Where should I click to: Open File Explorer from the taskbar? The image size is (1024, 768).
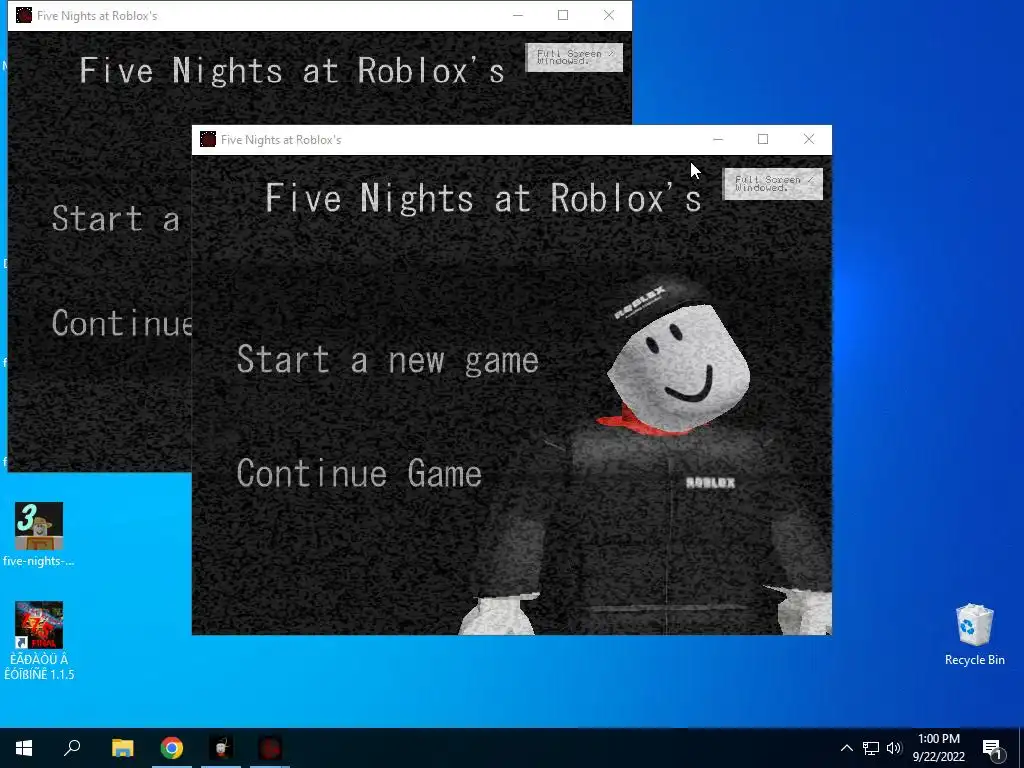point(122,748)
